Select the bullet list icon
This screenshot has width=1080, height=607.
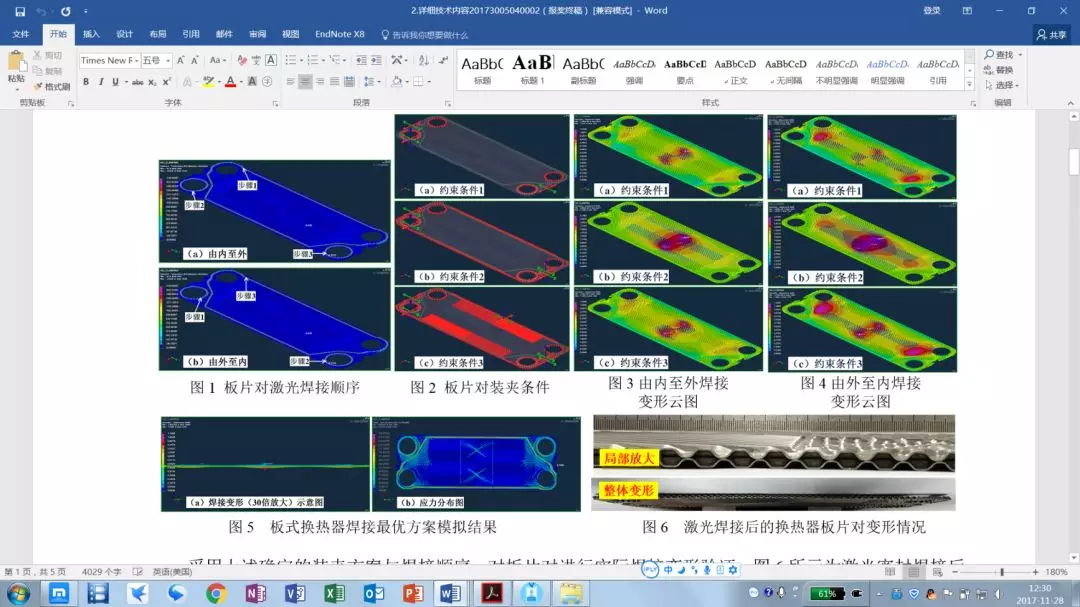click(291, 59)
